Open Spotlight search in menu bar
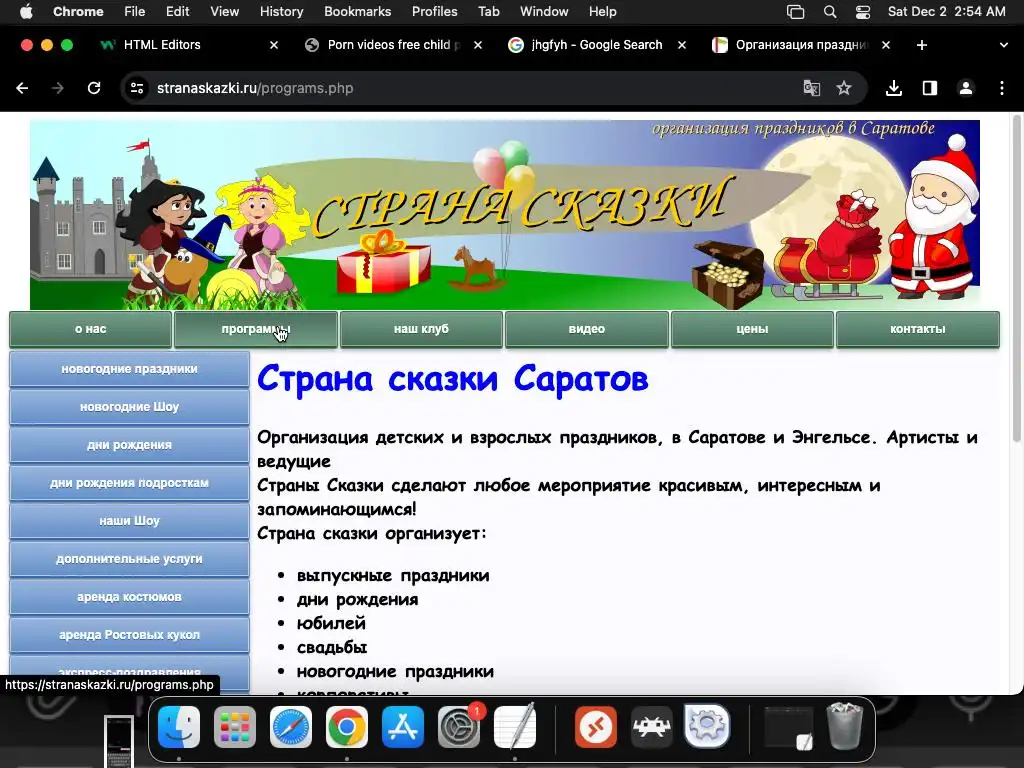The width and height of the screenshot is (1024, 768). click(x=830, y=11)
